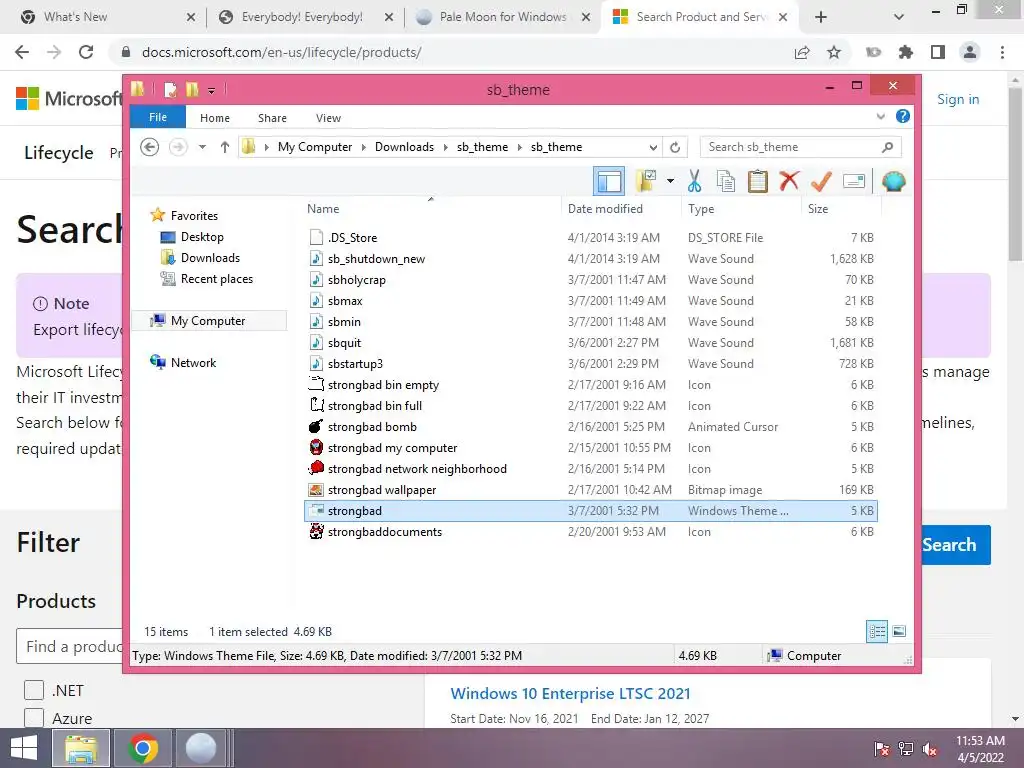Expand the Explorer ribbon chevron
The width and height of the screenshot is (1024, 768).
[880, 116]
